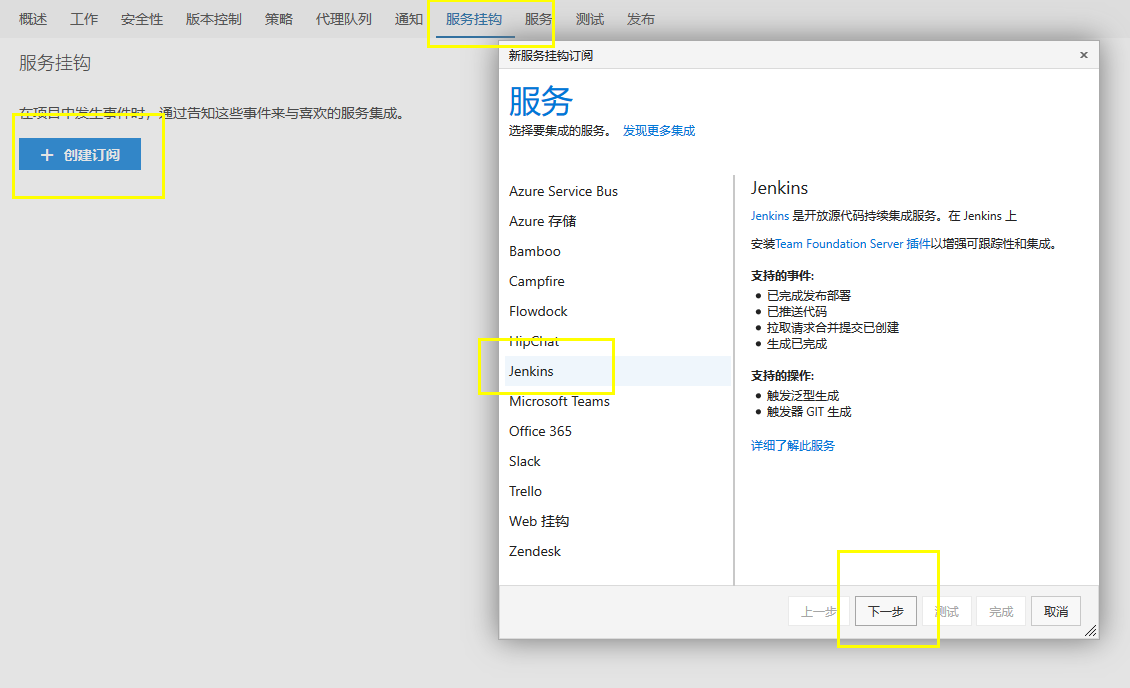The height and width of the screenshot is (688, 1130).
Task: Select Trello service
Action: tap(618, 491)
